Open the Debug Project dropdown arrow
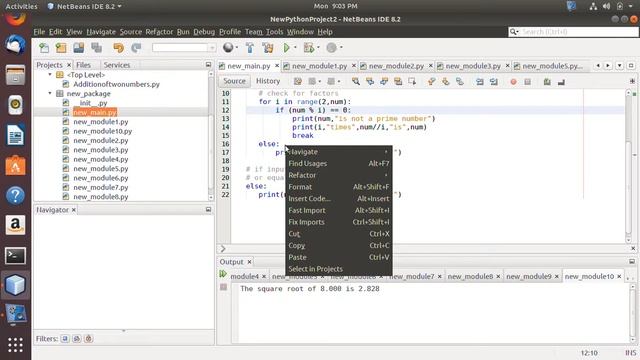Image resolution: width=640 pixels, height=360 pixels. [x=318, y=48]
